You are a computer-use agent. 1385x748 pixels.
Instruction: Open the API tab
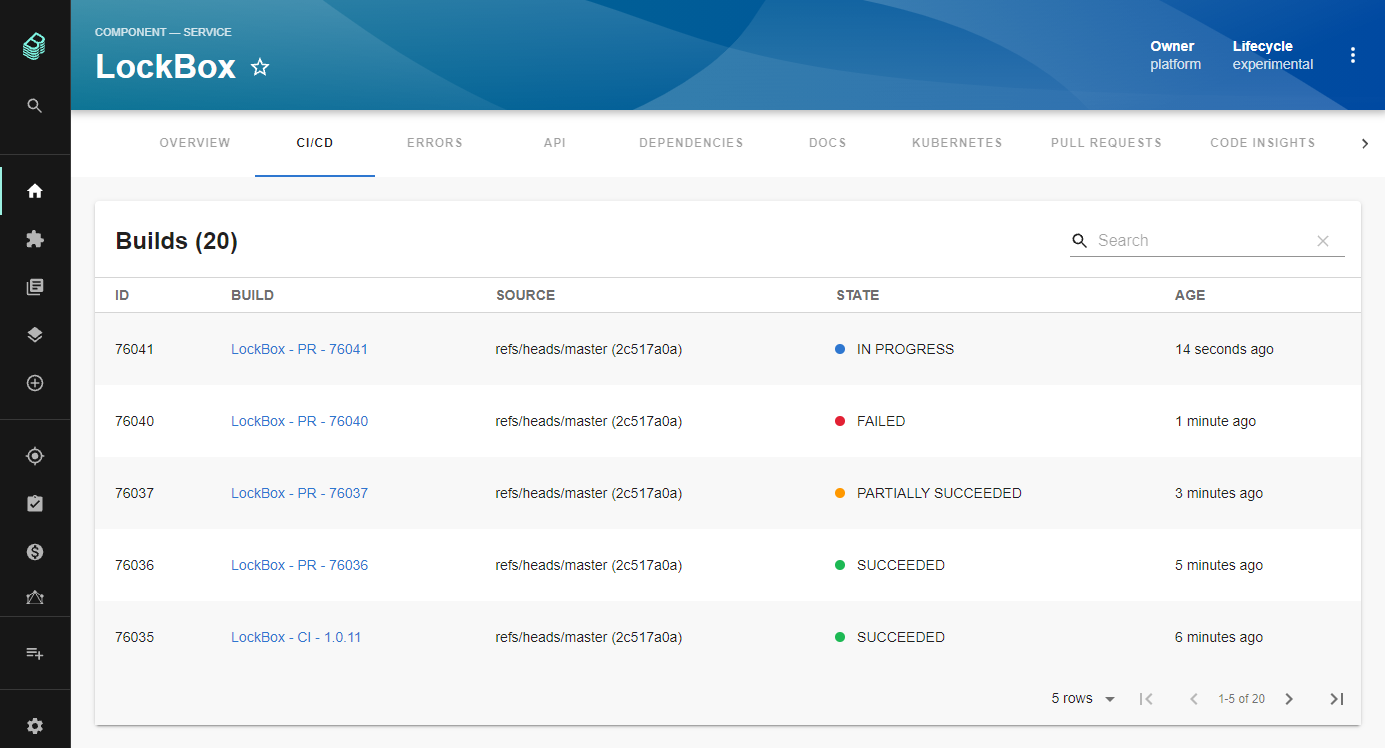tap(555, 143)
